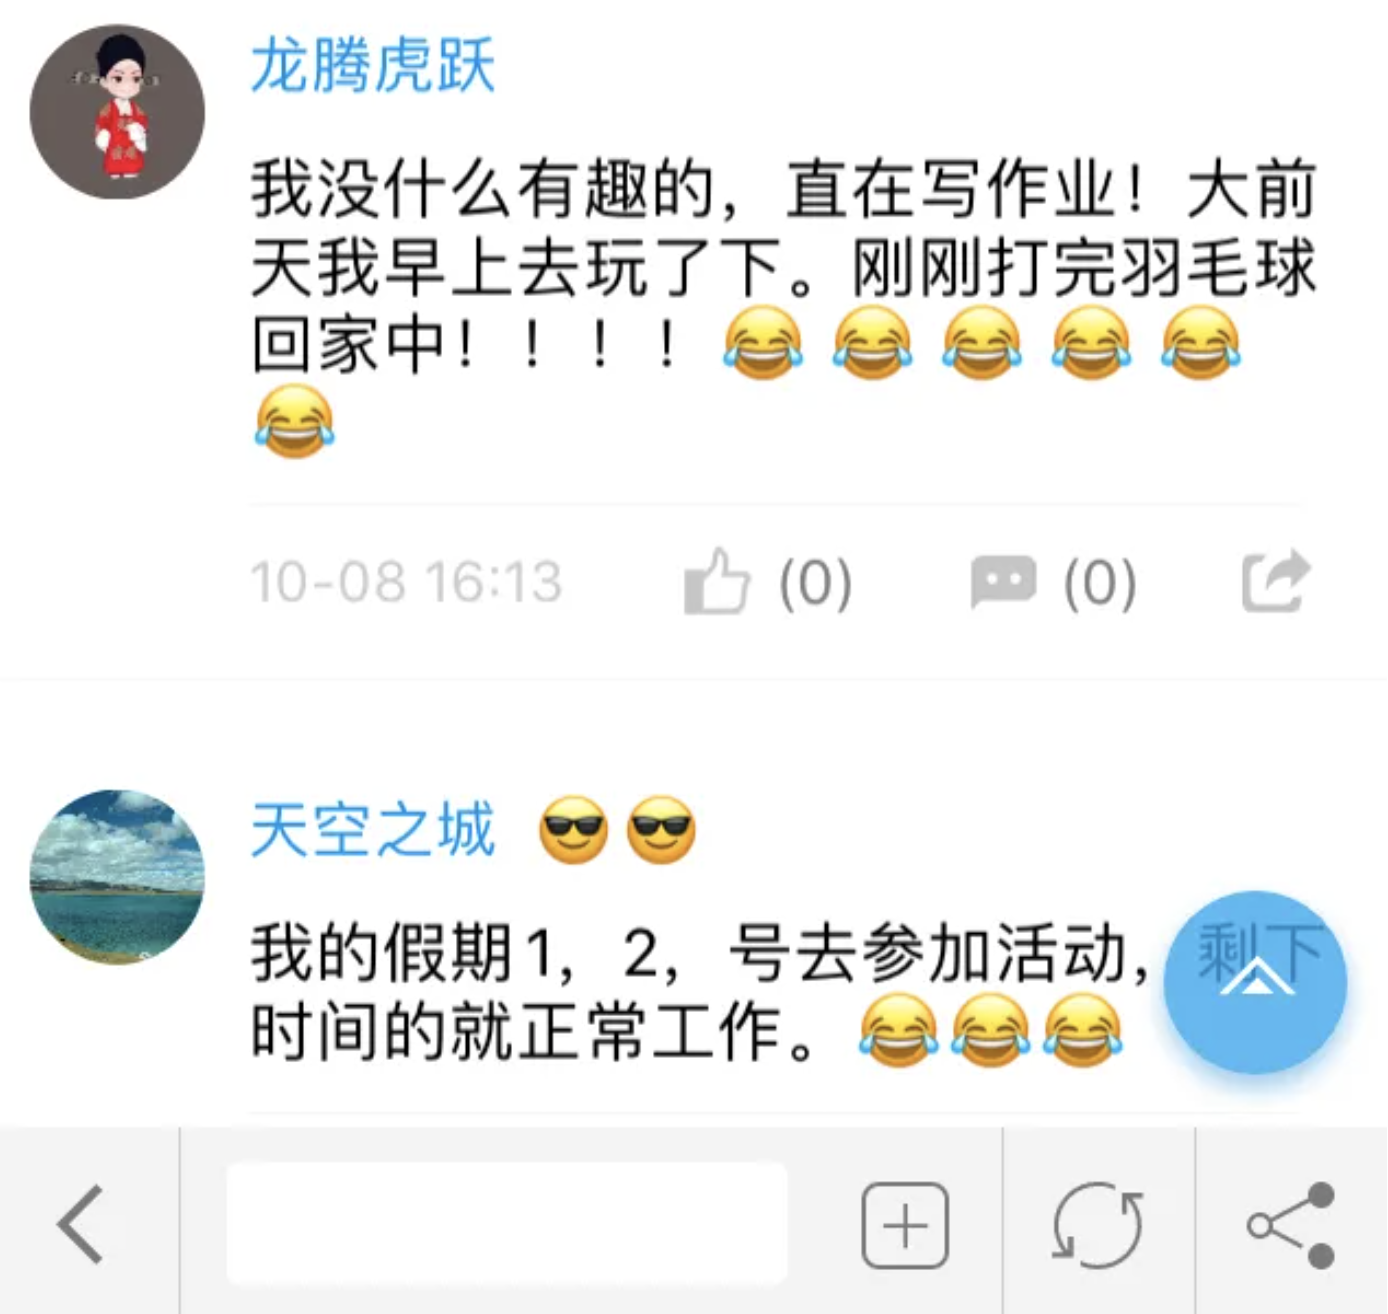
Task: Go back using the left chevron
Action: [81, 1224]
